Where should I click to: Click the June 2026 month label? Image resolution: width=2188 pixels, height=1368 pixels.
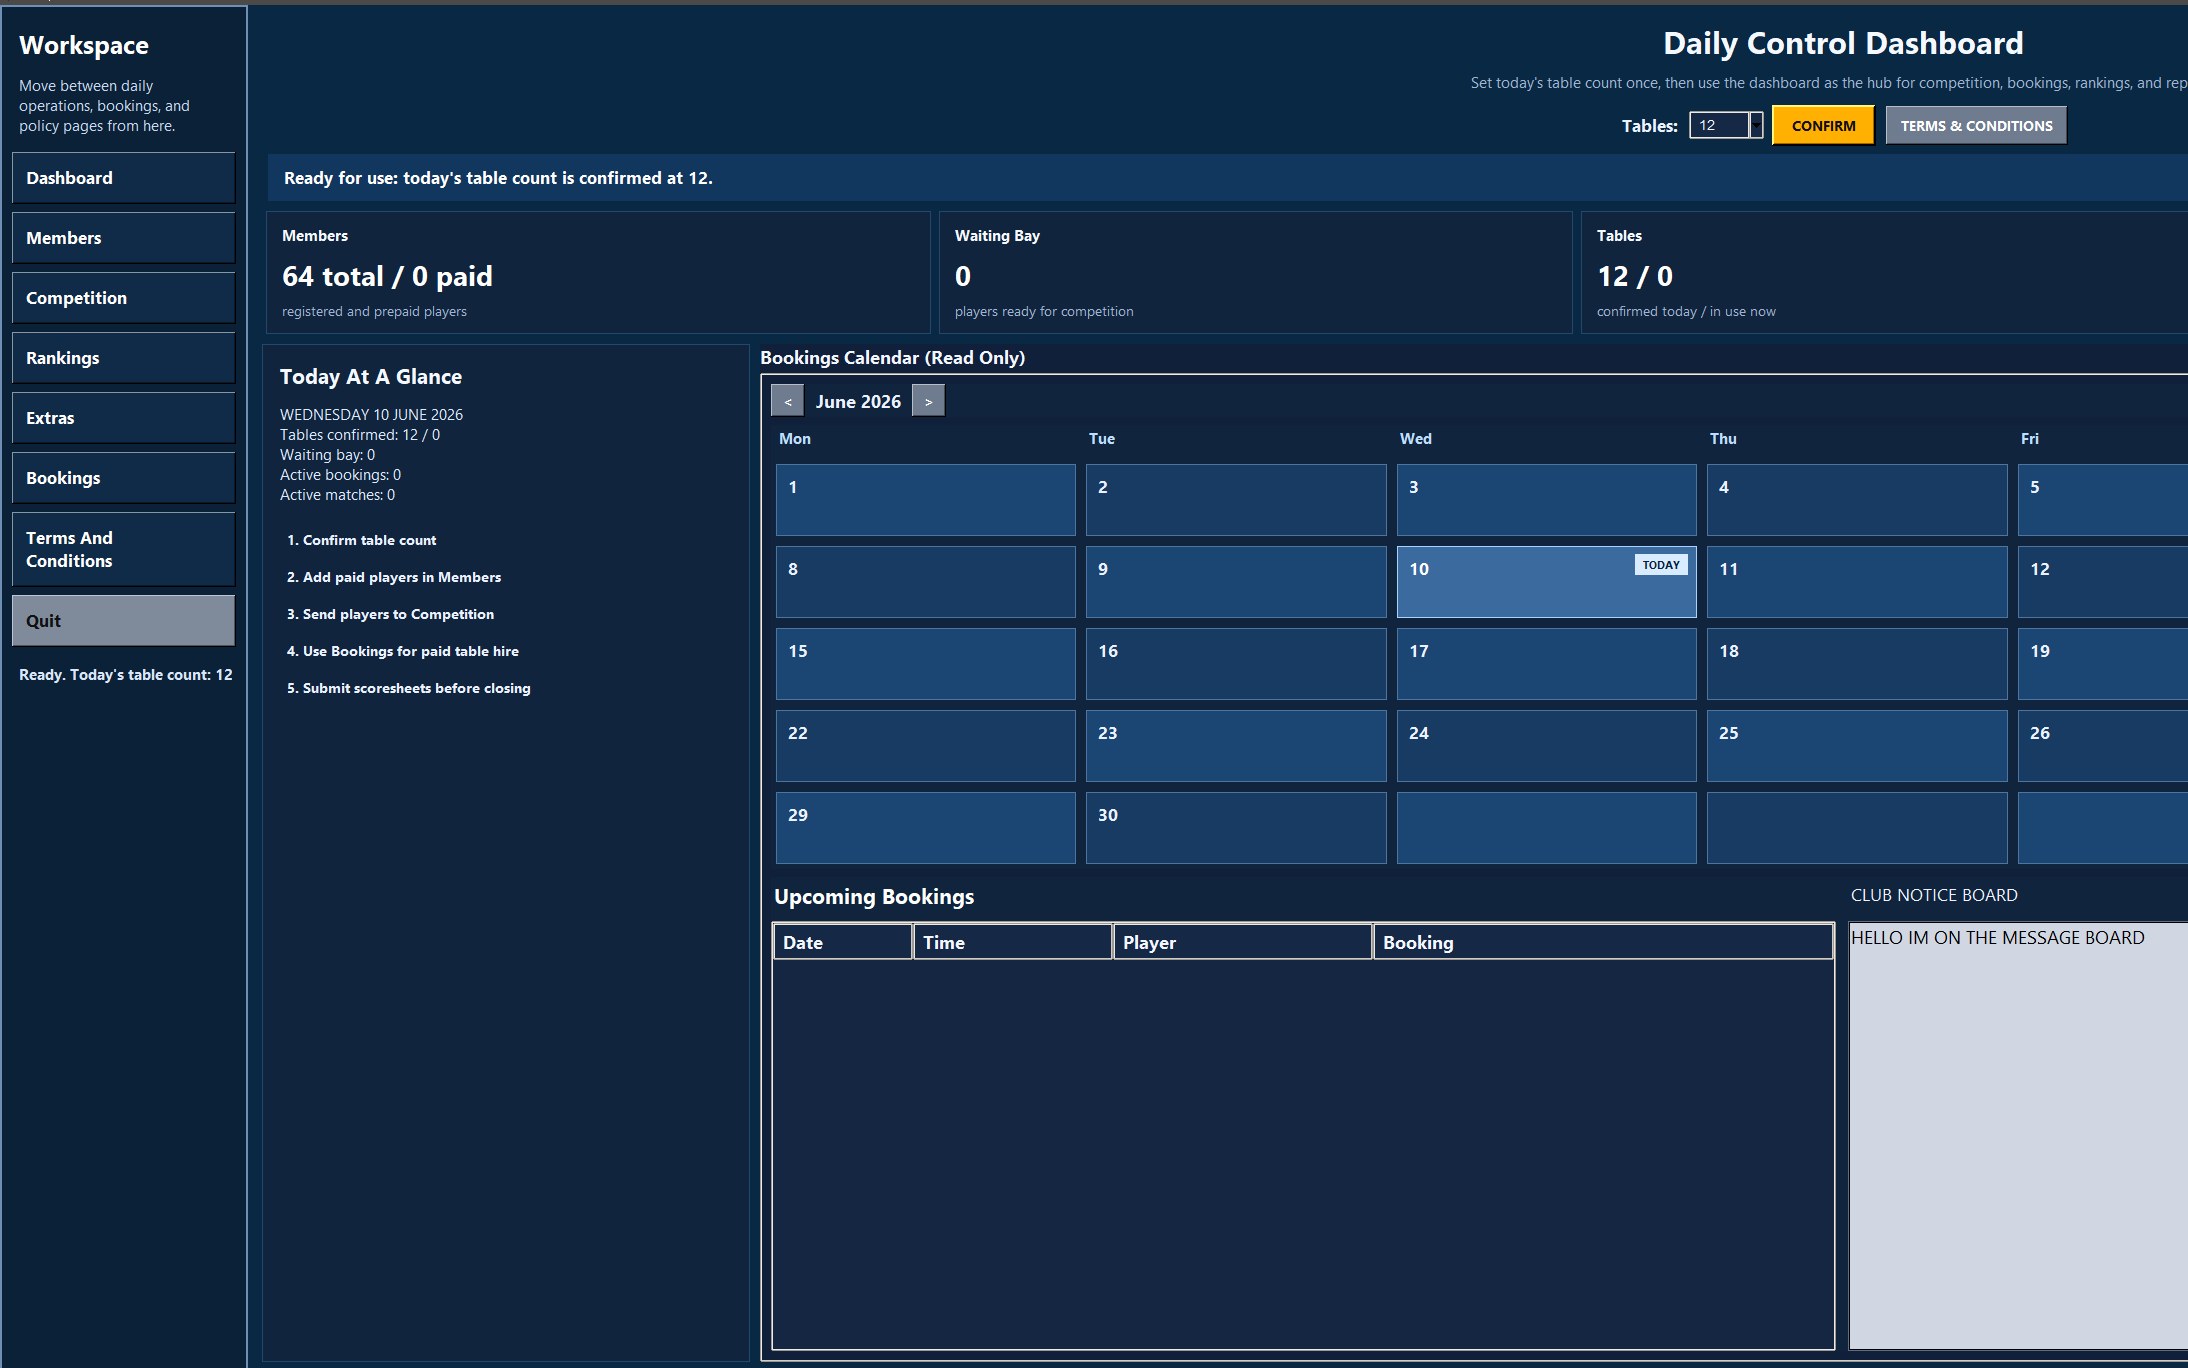[x=858, y=401]
